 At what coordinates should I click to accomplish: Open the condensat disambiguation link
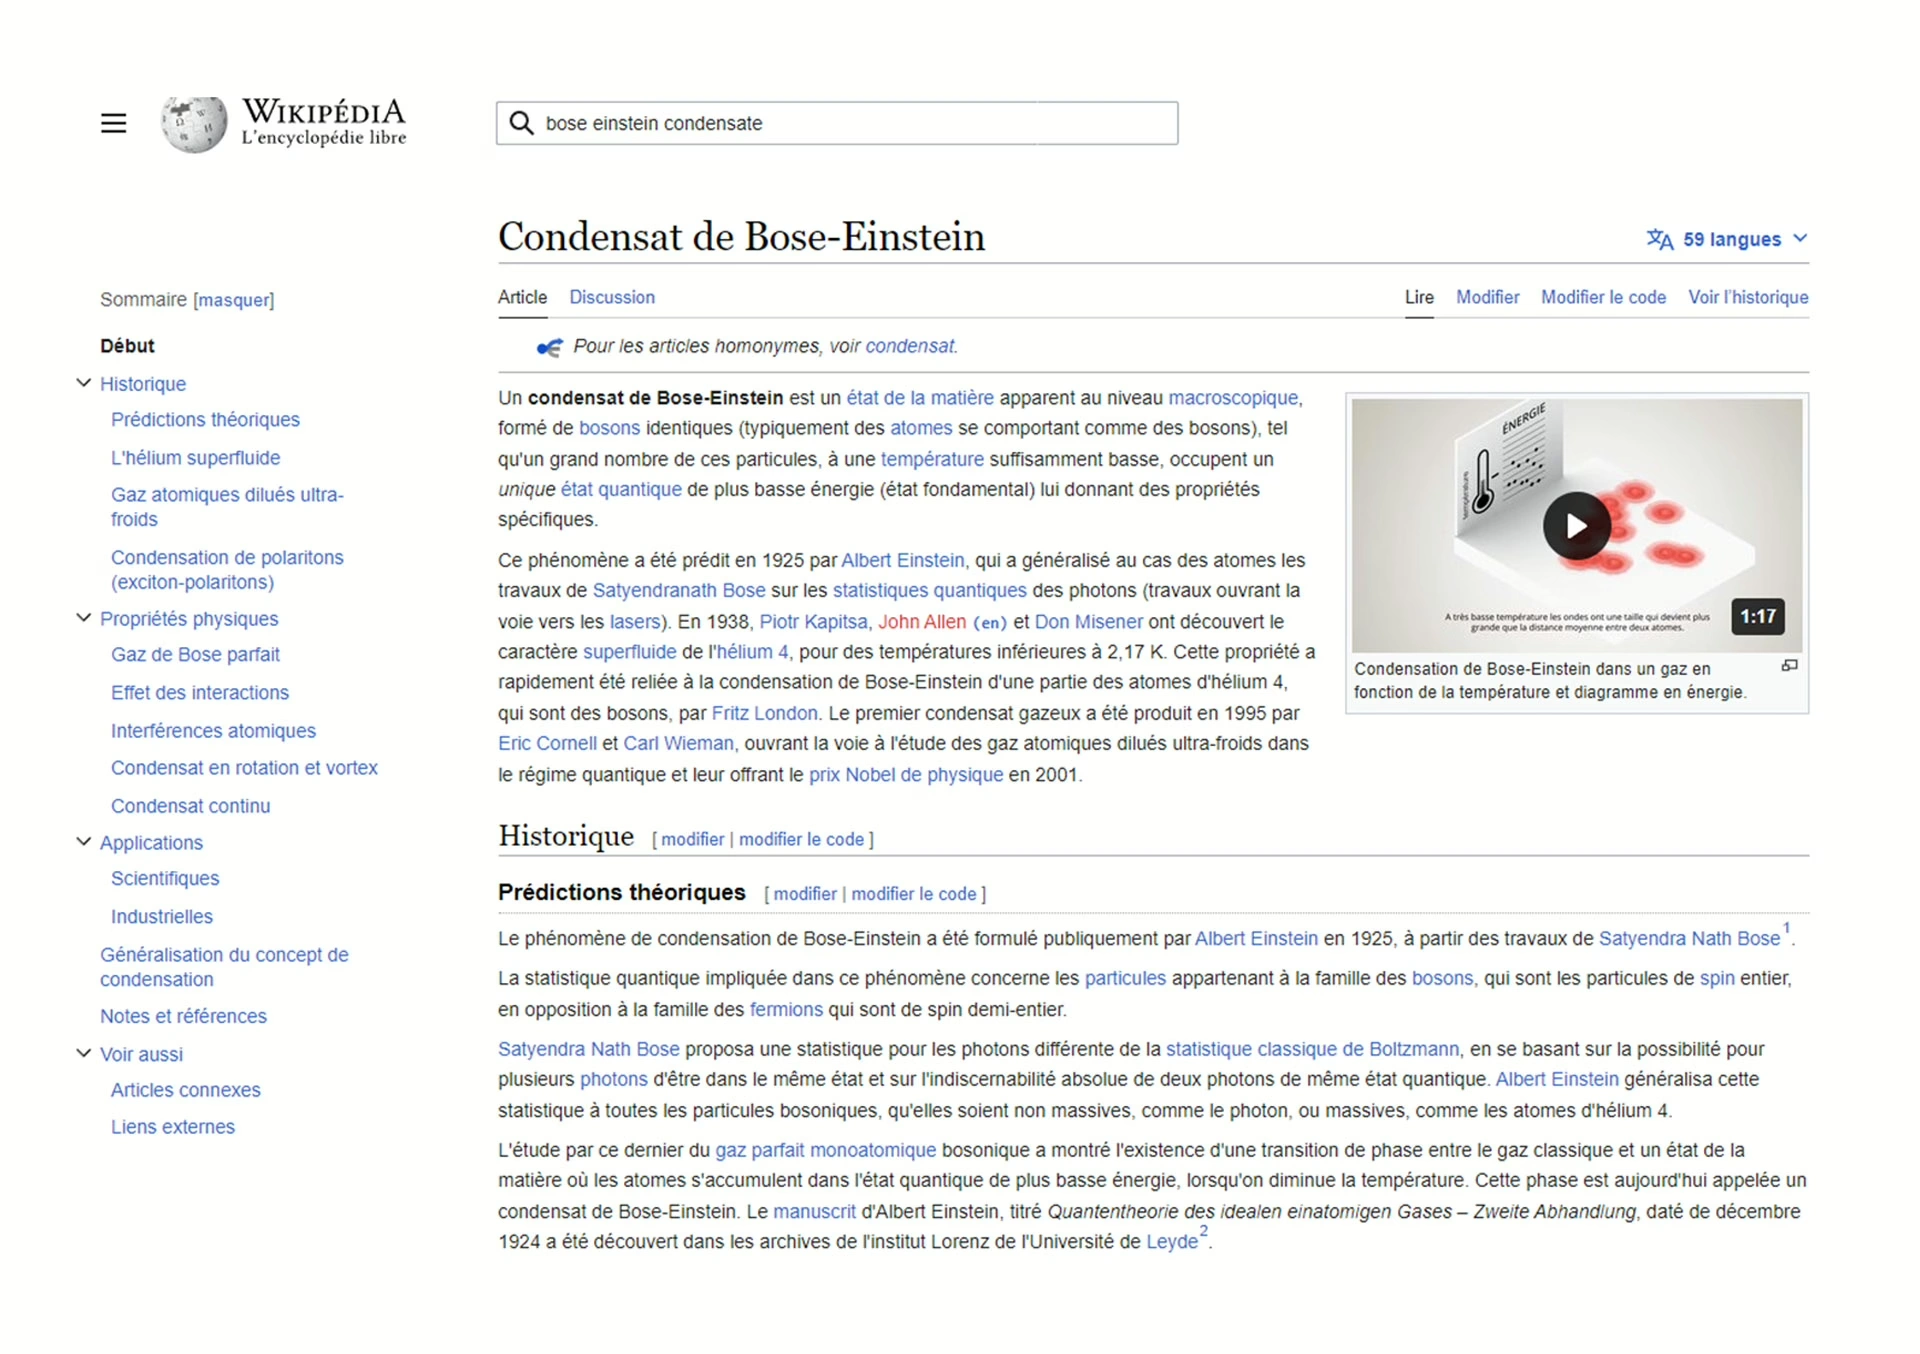(x=910, y=346)
